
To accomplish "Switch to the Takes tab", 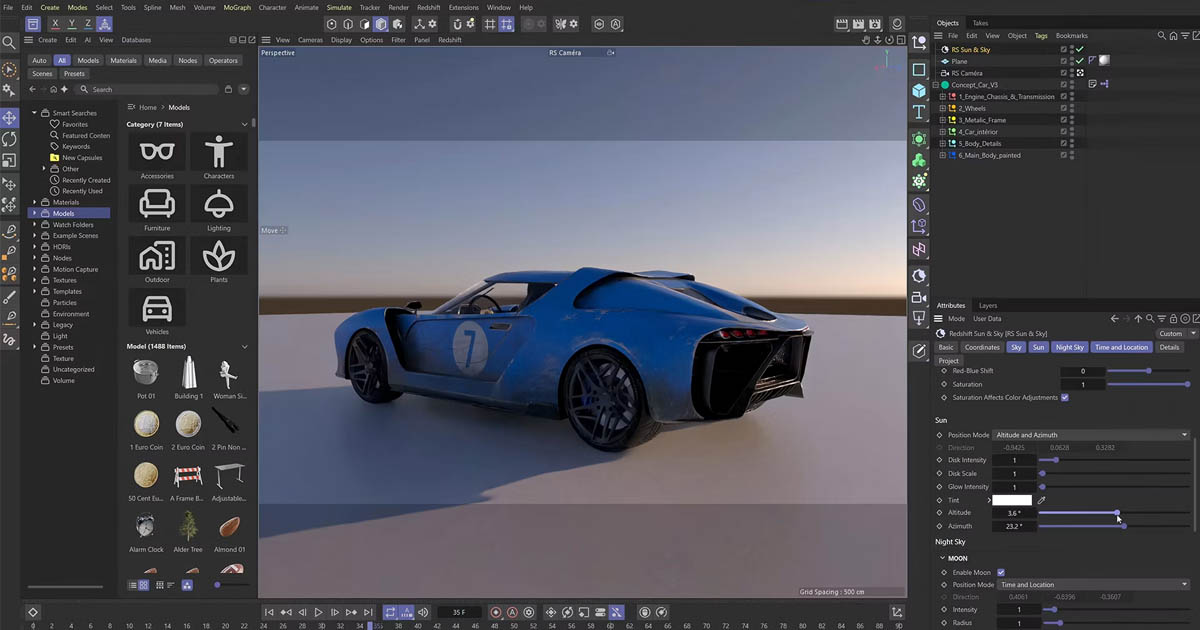I will click(980, 22).
